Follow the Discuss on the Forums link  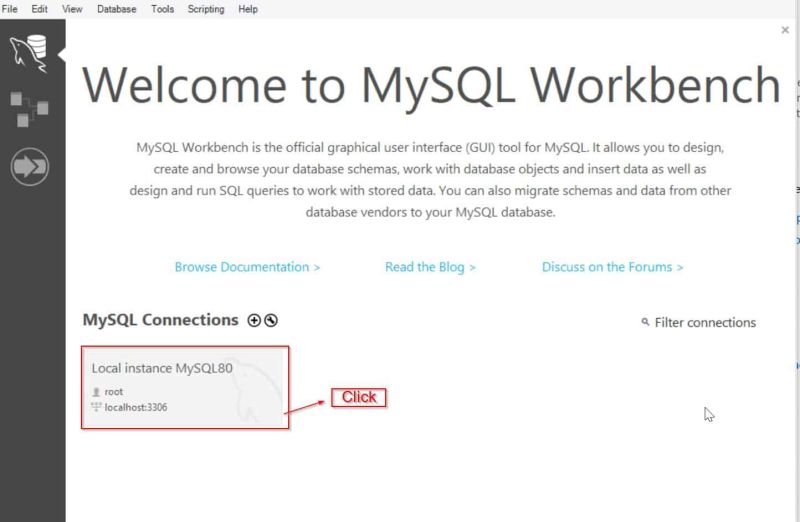click(x=612, y=267)
